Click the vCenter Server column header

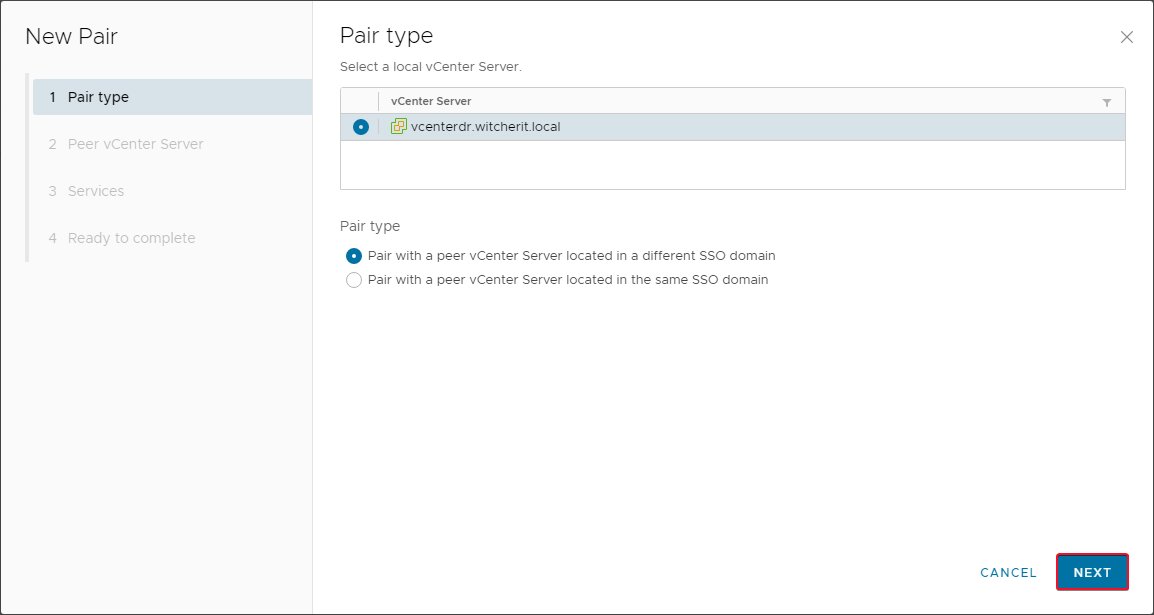click(430, 101)
